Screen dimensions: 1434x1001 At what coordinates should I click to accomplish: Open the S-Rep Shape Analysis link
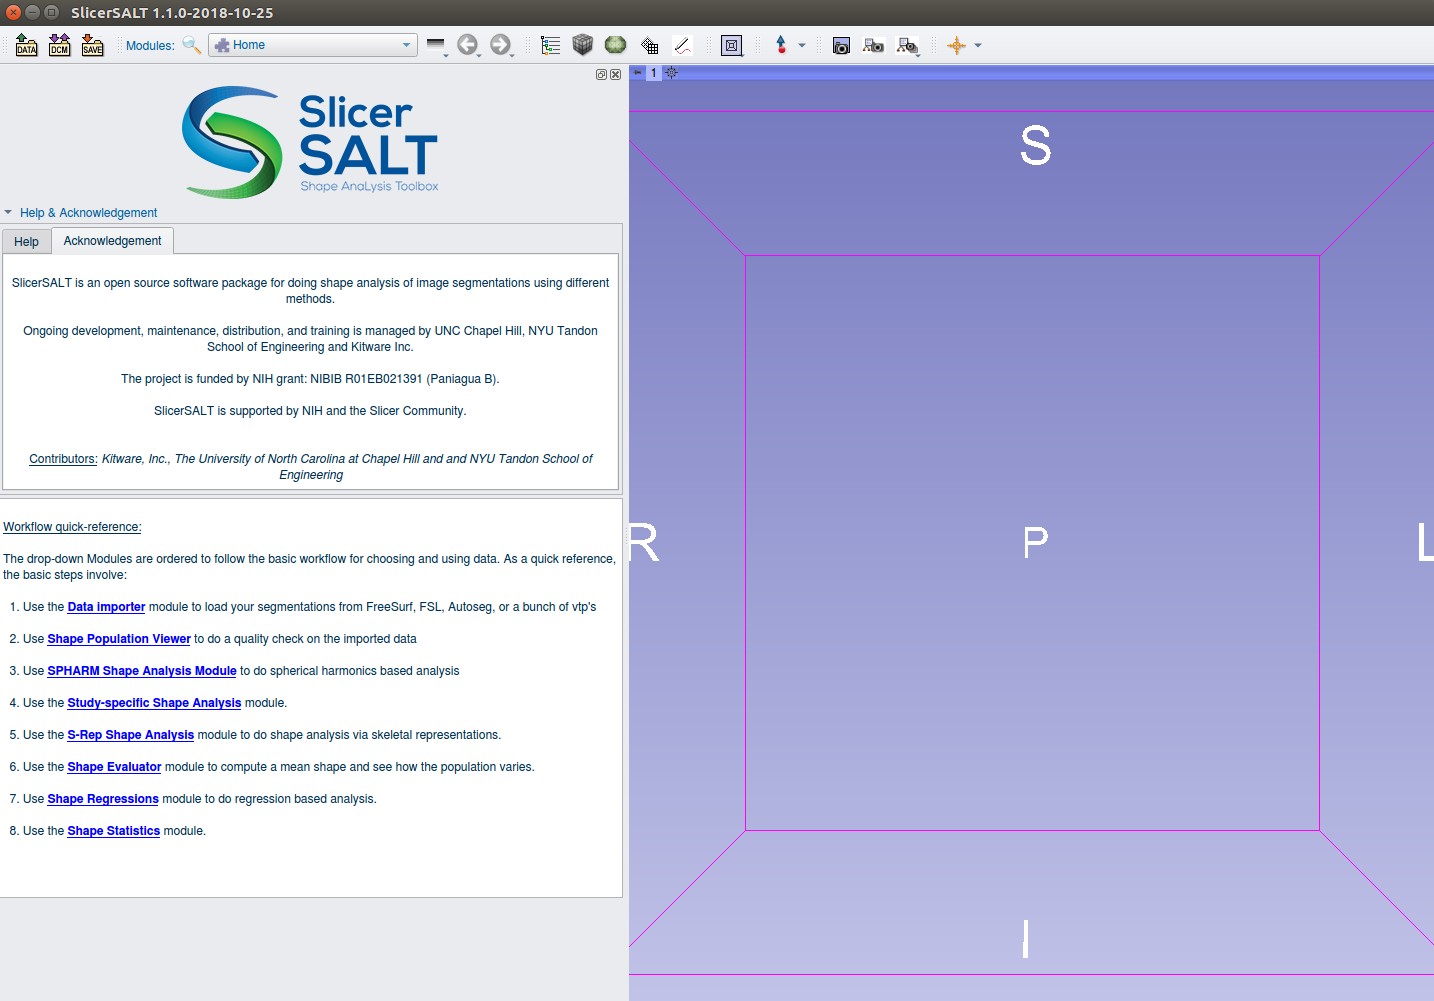click(131, 735)
